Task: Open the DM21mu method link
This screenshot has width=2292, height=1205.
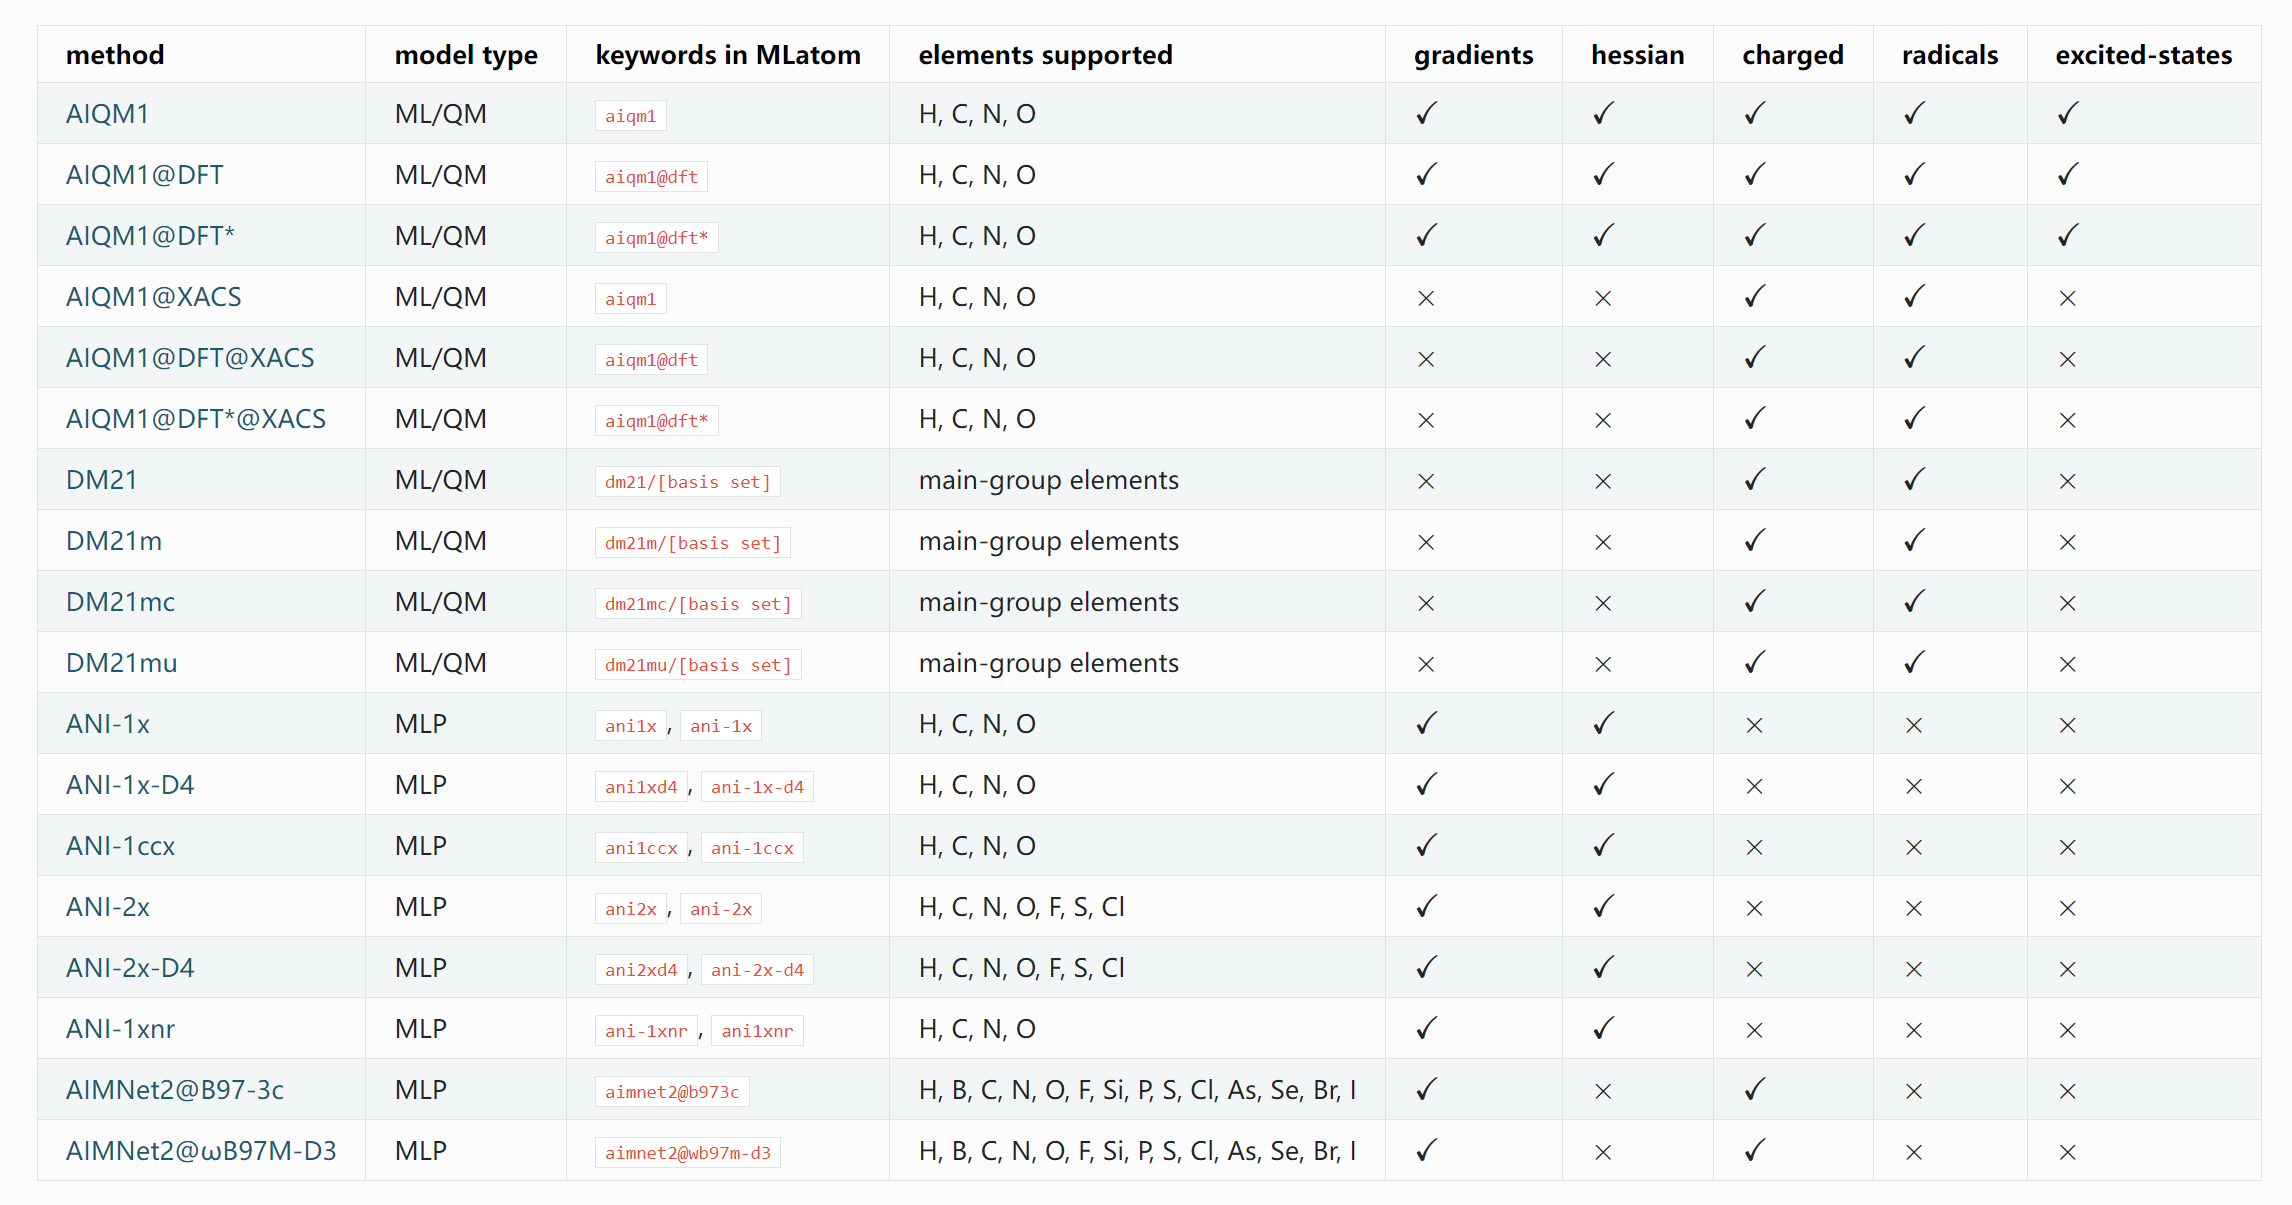Action: point(121,663)
